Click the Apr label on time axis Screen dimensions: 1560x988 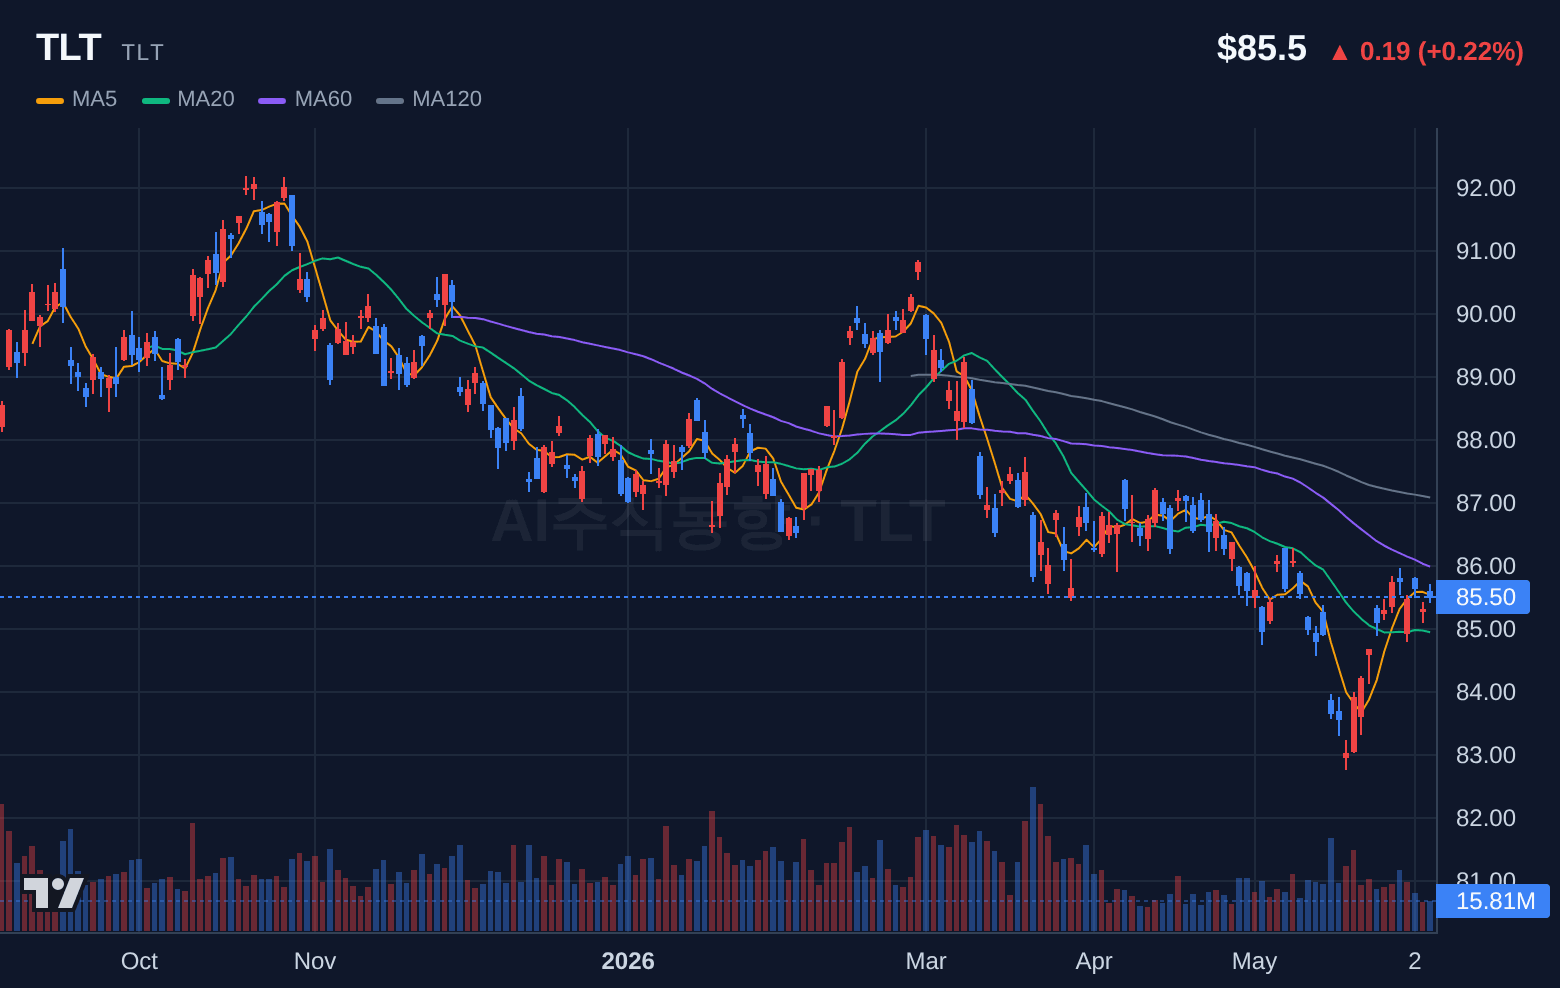[1094, 961]
